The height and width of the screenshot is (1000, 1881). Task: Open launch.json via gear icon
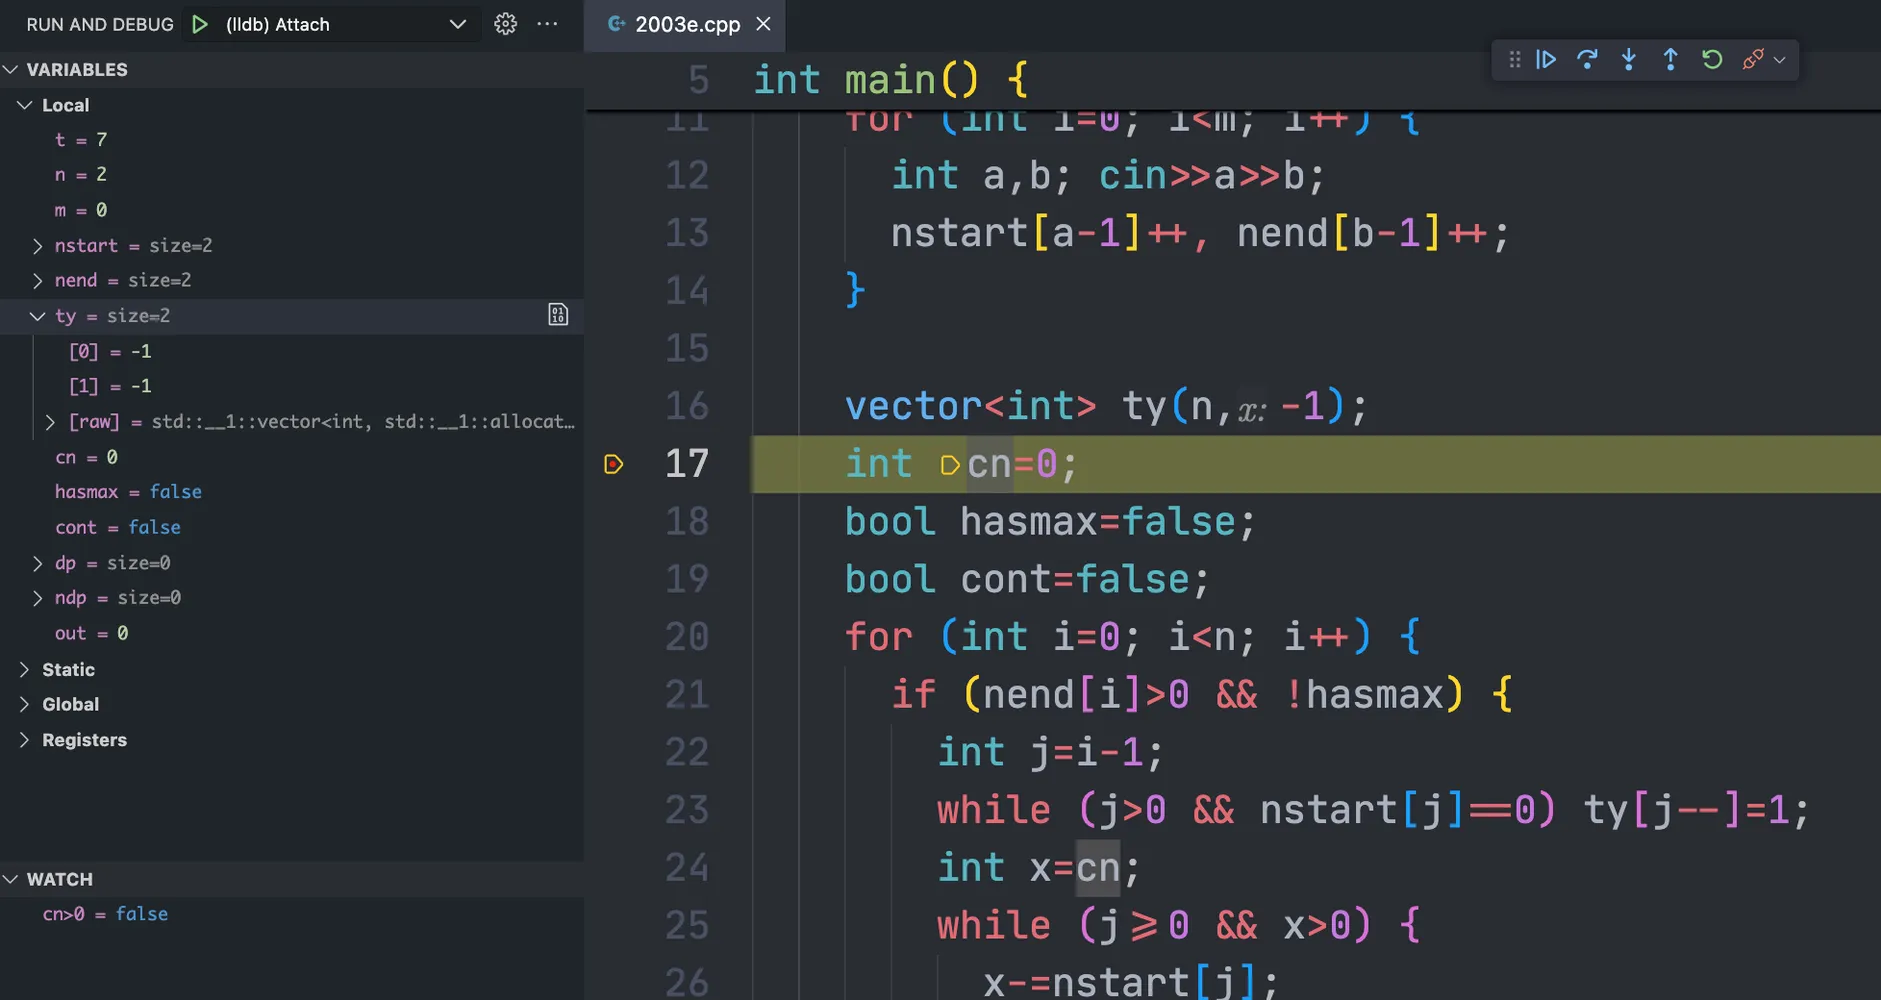[x=506, y=24]
